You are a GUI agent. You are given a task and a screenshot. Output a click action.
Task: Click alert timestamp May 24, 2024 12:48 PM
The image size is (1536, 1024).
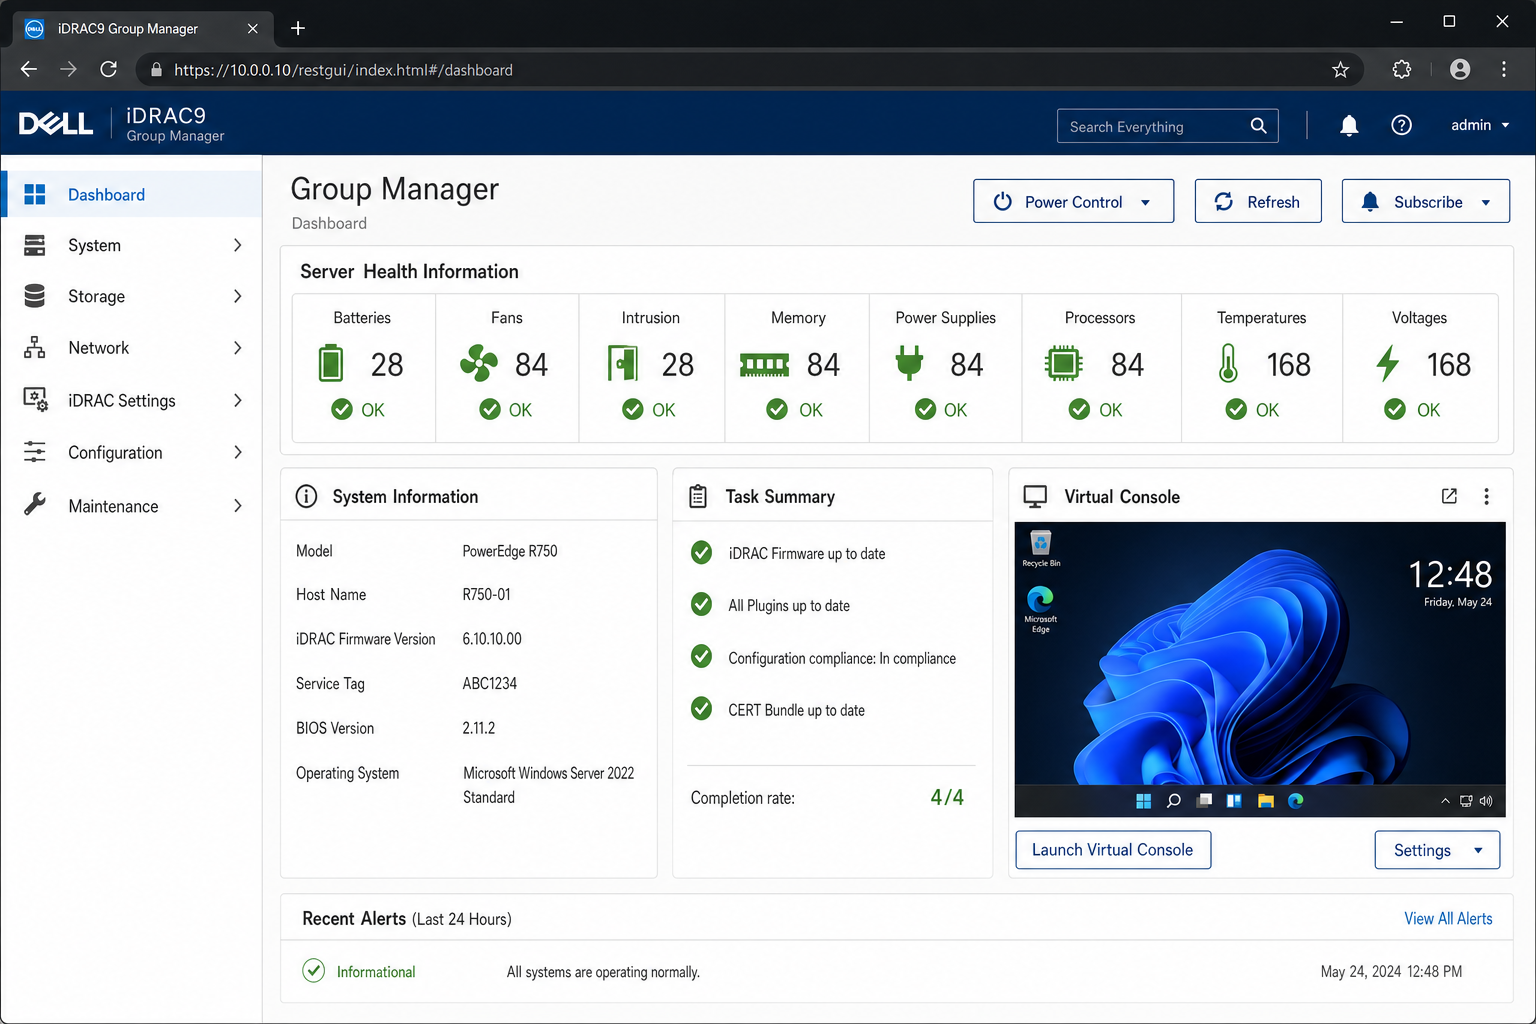point(1391,972)
